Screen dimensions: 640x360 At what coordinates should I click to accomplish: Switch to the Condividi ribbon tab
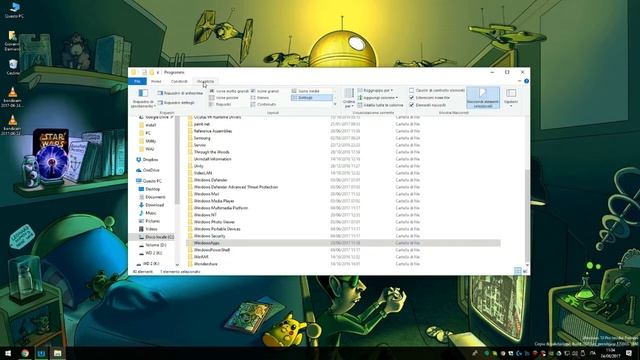[x=179, y=81]
